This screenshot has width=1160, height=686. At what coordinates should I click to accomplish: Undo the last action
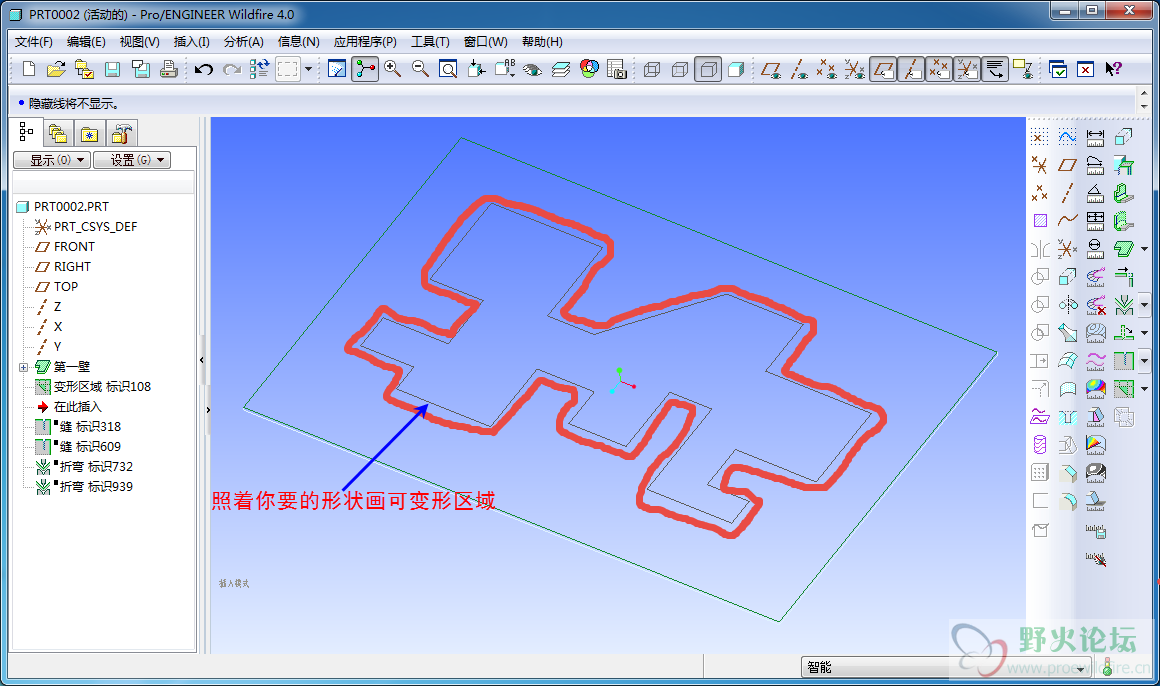tap(203, 70)
